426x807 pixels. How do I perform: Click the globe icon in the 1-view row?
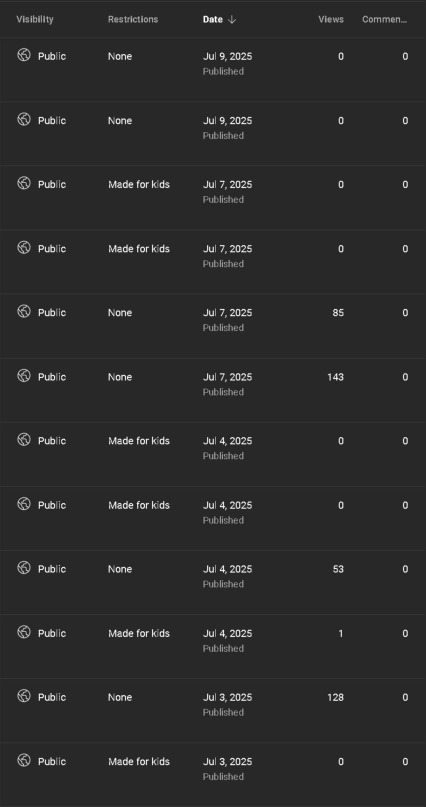pyautogui.click(x=24, y=632)
